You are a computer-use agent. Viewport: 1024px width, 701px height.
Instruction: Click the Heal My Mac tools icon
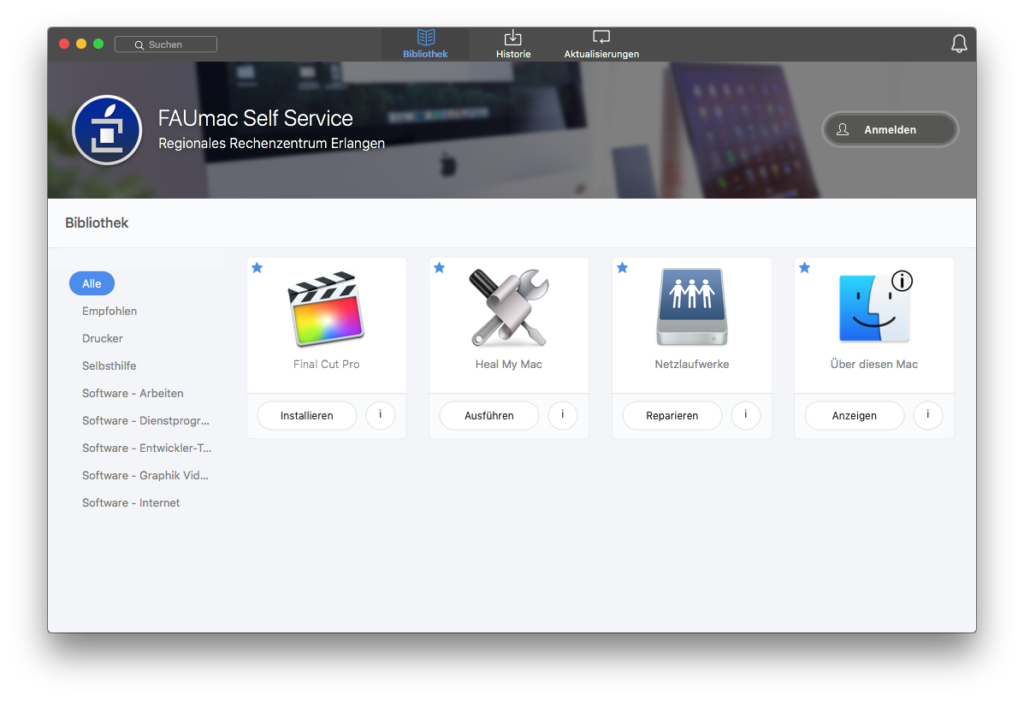(508, 308)
